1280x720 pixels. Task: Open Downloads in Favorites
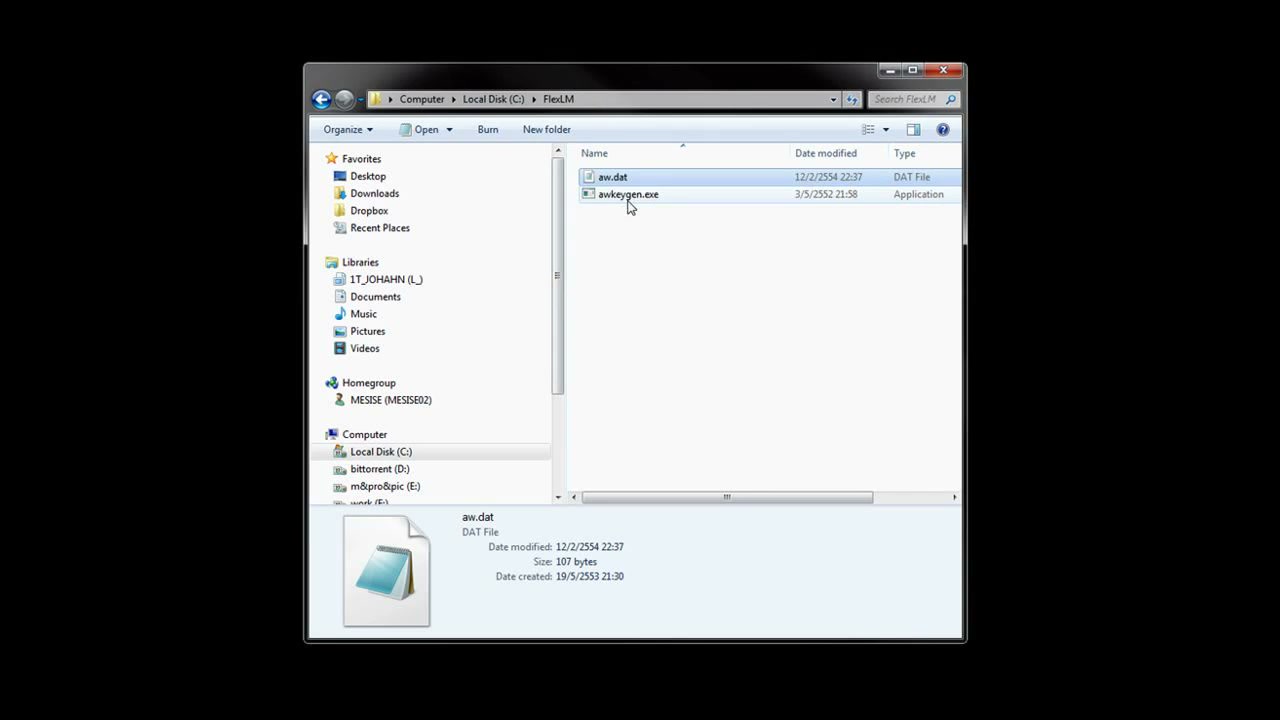coord(374,193)
